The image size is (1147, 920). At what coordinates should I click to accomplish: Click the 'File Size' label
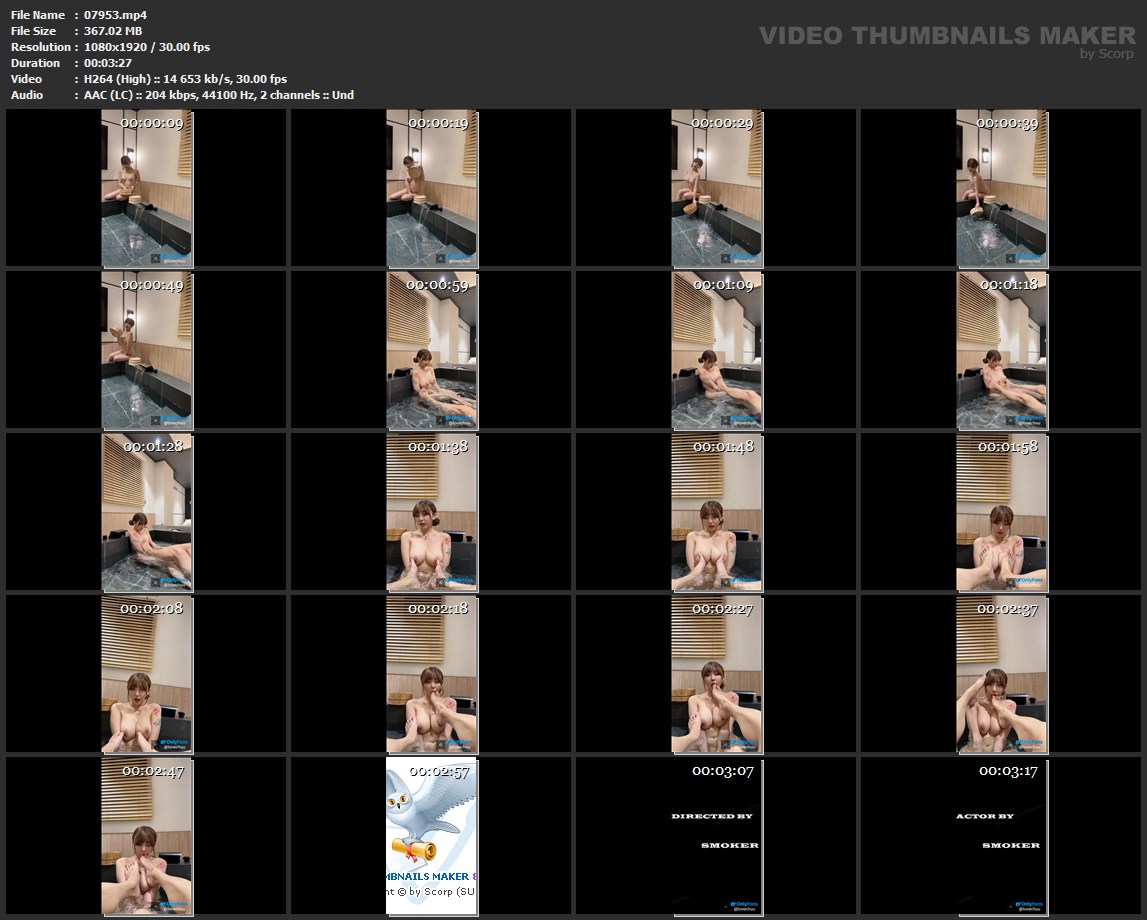33,31
